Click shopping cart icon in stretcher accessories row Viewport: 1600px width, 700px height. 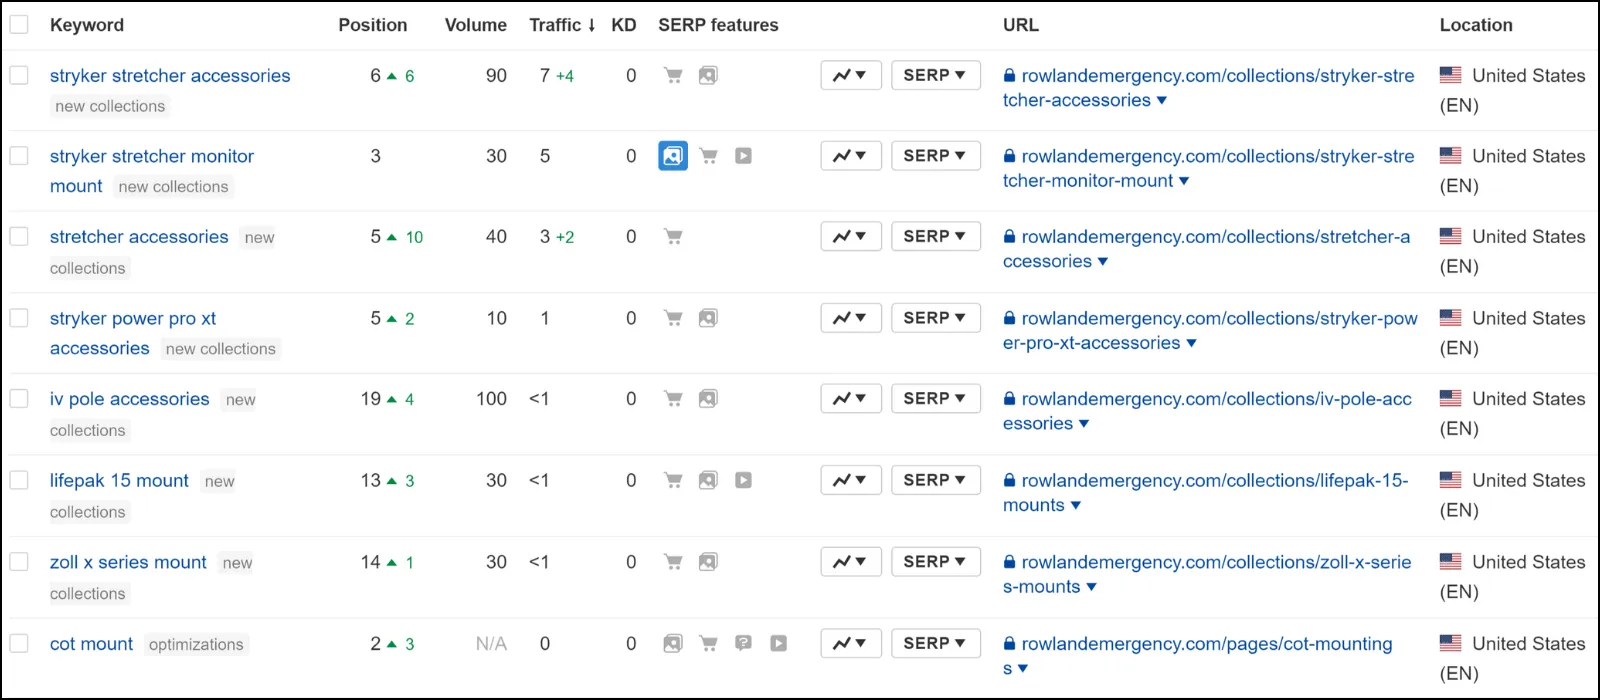(x=673, y=237)
